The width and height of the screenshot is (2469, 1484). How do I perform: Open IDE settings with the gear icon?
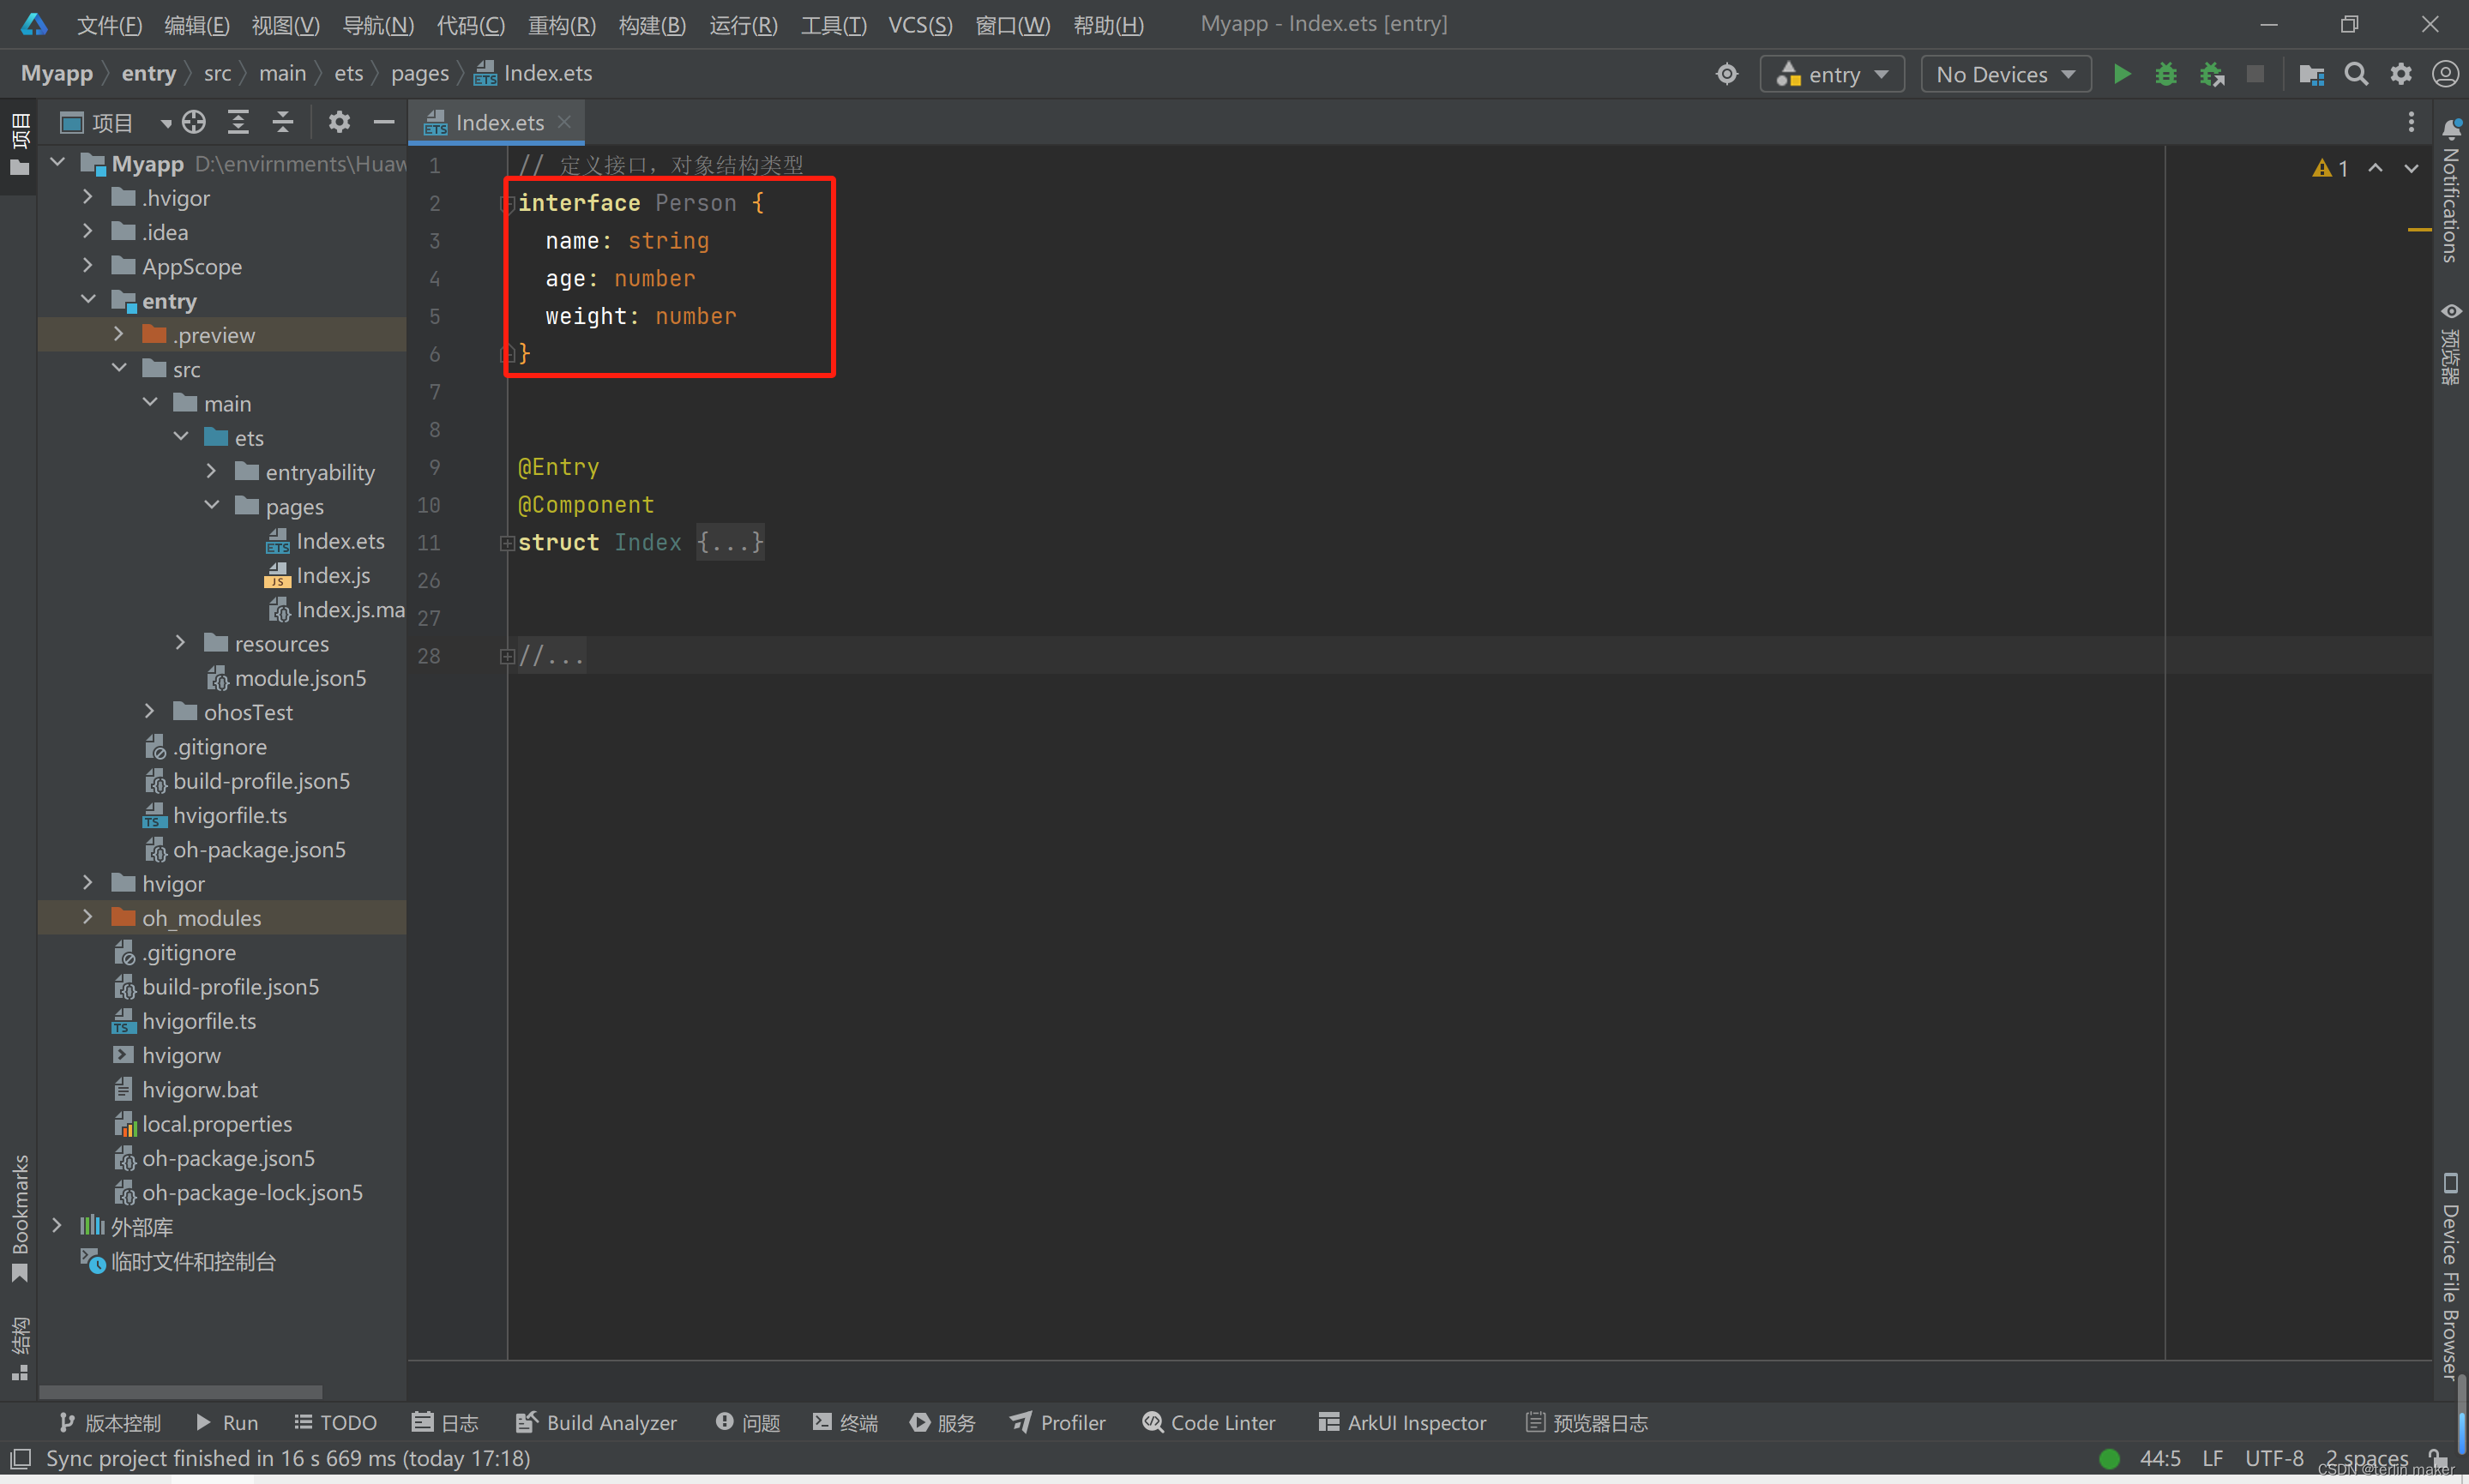2401,73
